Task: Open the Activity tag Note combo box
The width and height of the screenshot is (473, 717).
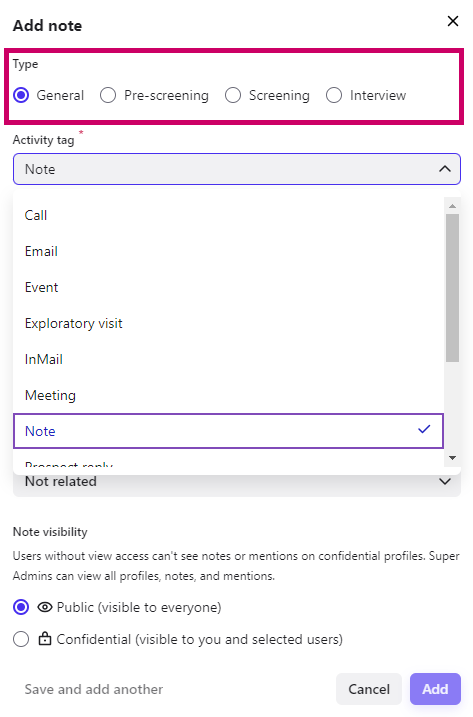Action: (236, 169)
